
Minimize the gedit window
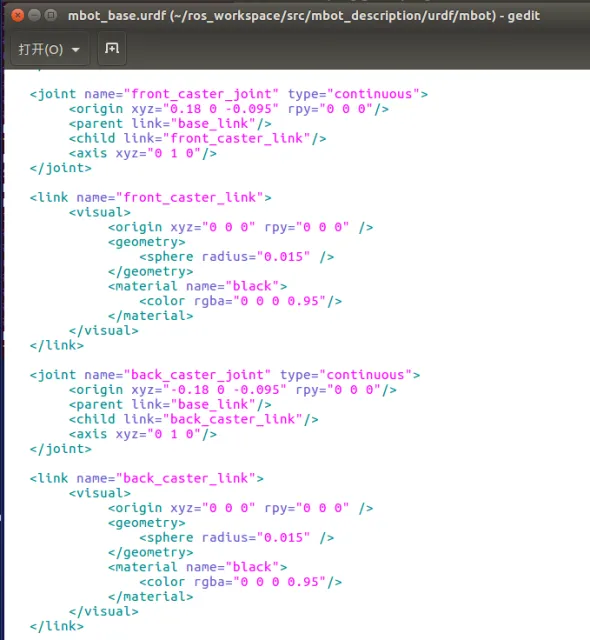click(34, 16)
